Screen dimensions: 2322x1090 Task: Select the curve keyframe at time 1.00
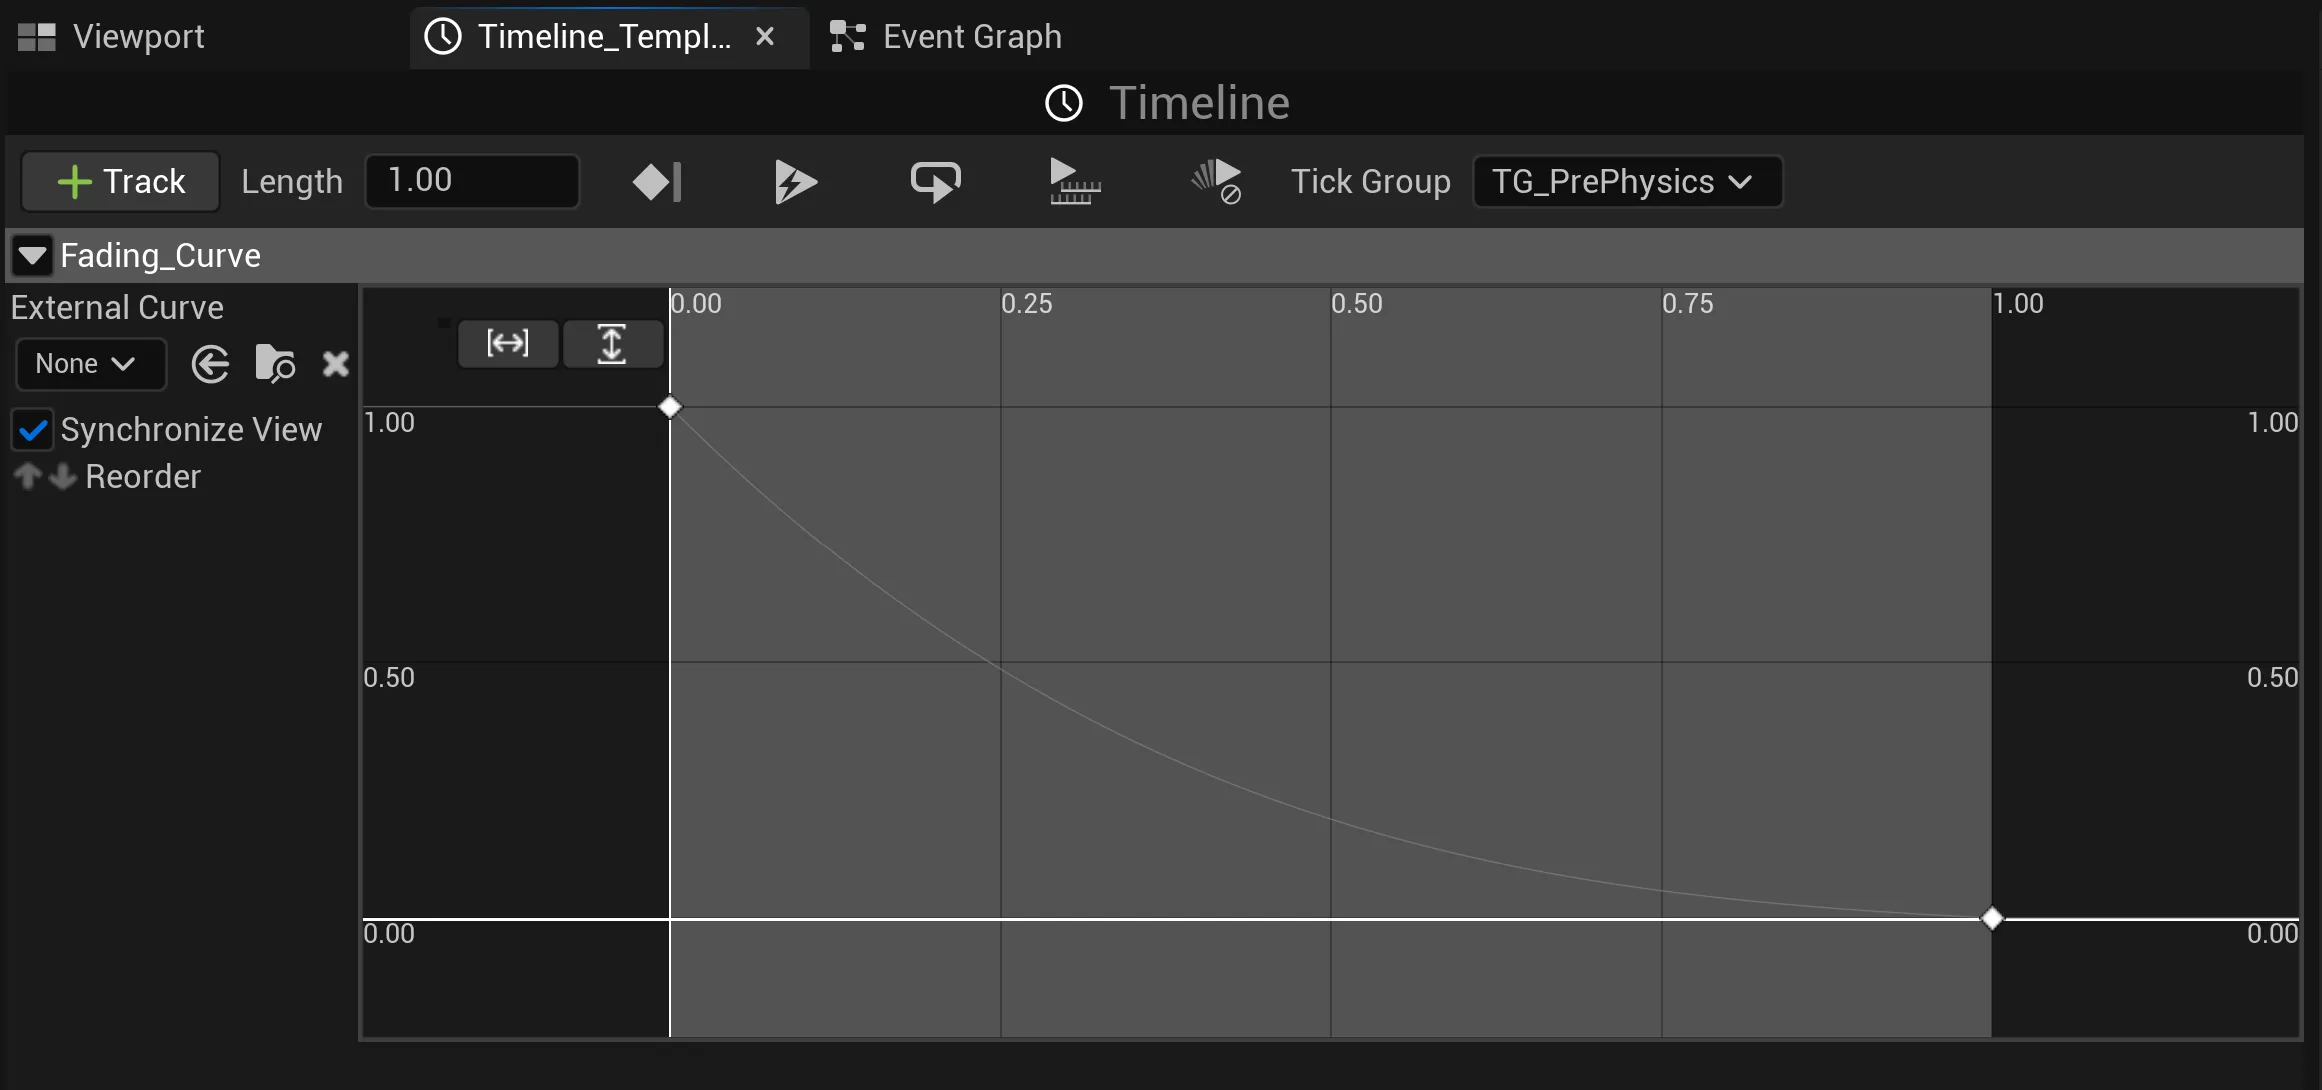point(1992,918)
